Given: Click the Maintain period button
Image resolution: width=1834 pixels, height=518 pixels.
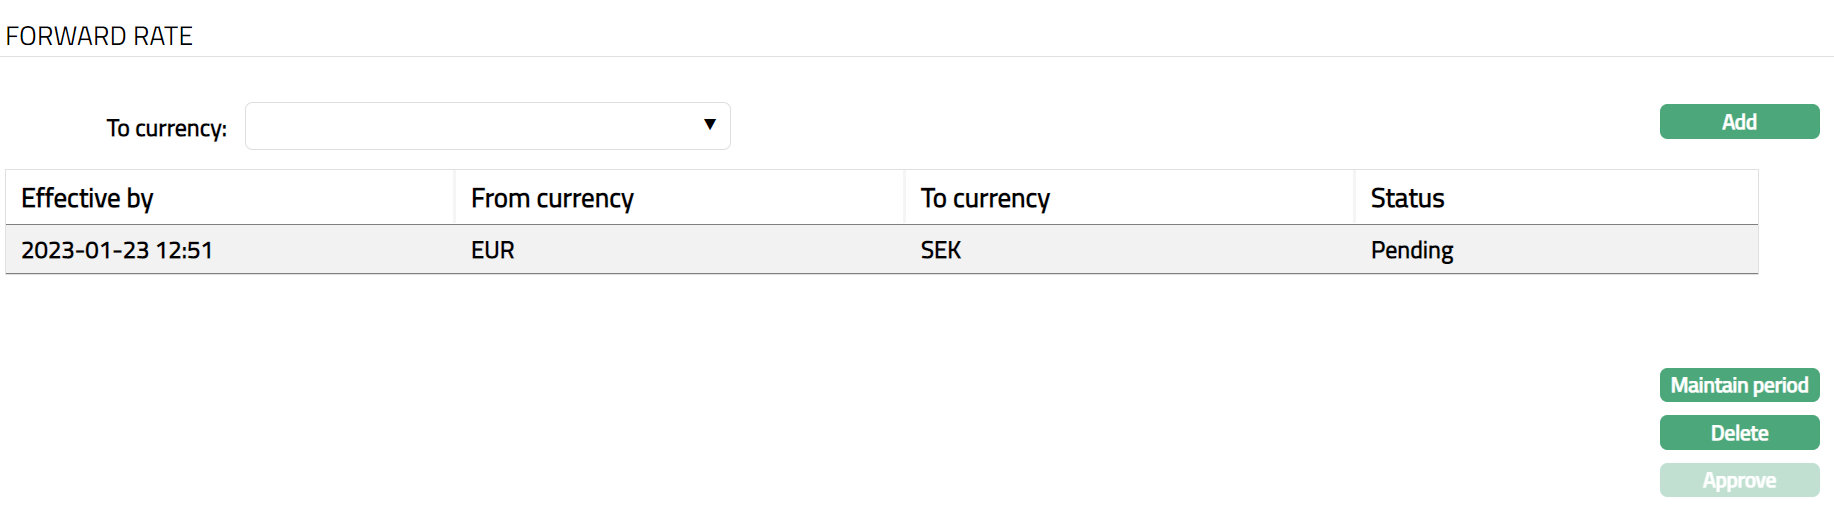Looking at the screenshot, I should [x=1739, y=385].
